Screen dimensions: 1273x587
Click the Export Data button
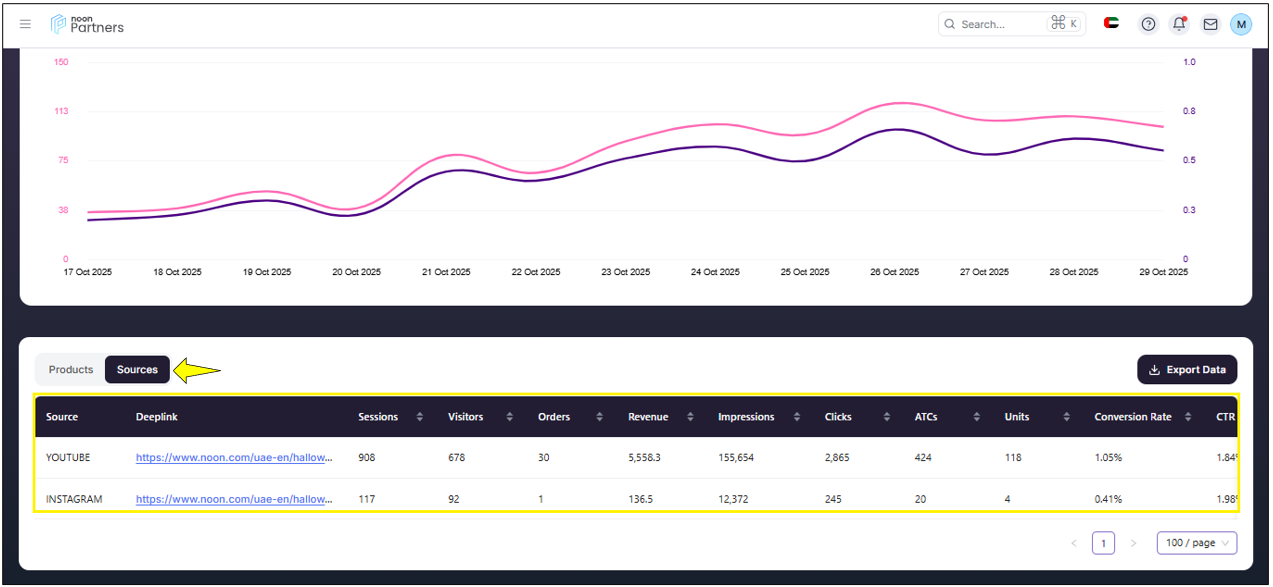(1187, 370)
